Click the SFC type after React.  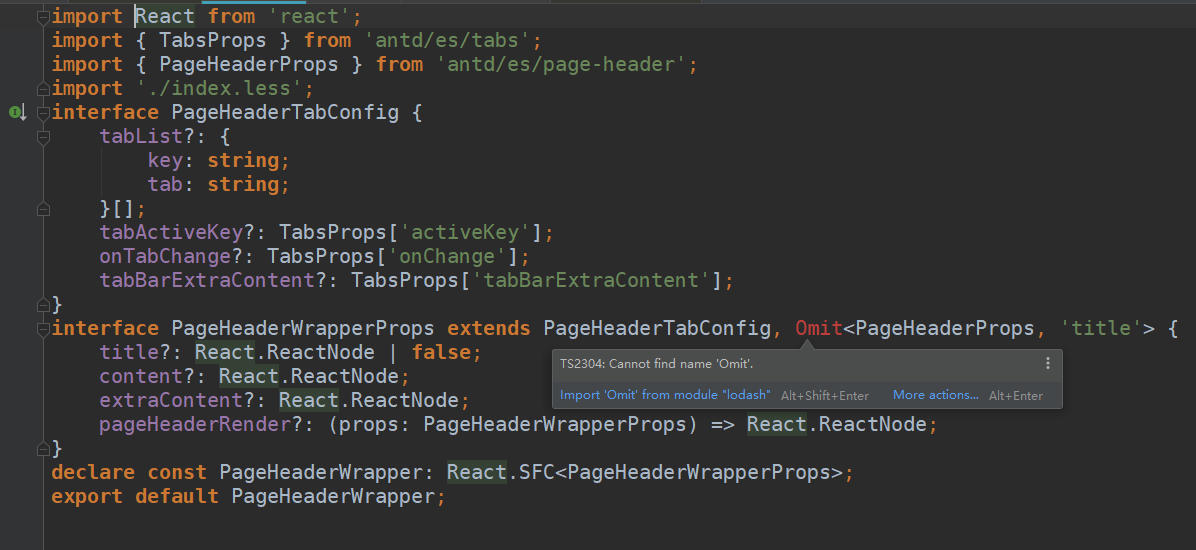click(535, 473)
